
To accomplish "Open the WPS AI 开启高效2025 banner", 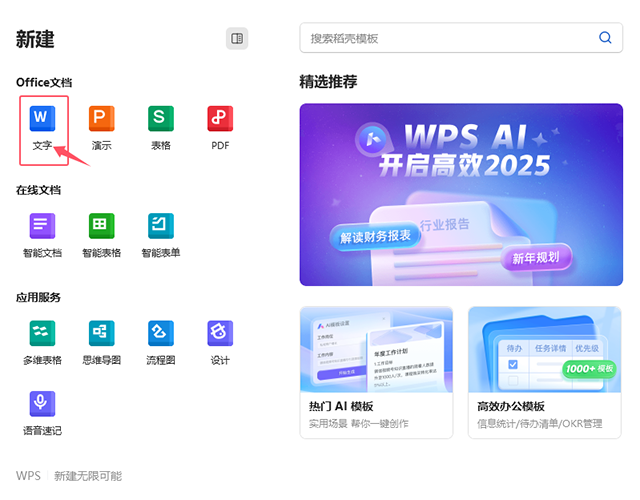I will pyautogui.click(x=461, y=194).
